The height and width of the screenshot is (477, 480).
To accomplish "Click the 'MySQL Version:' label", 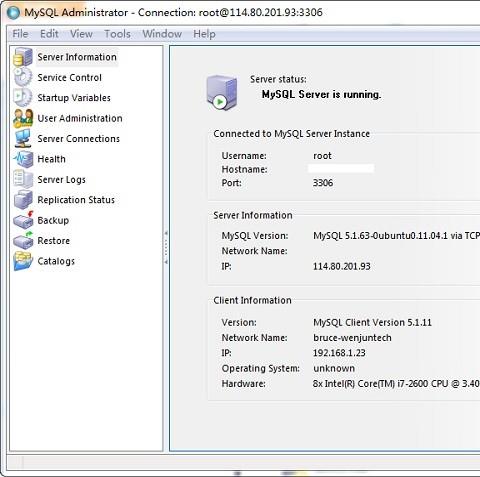I will point(255,236).
